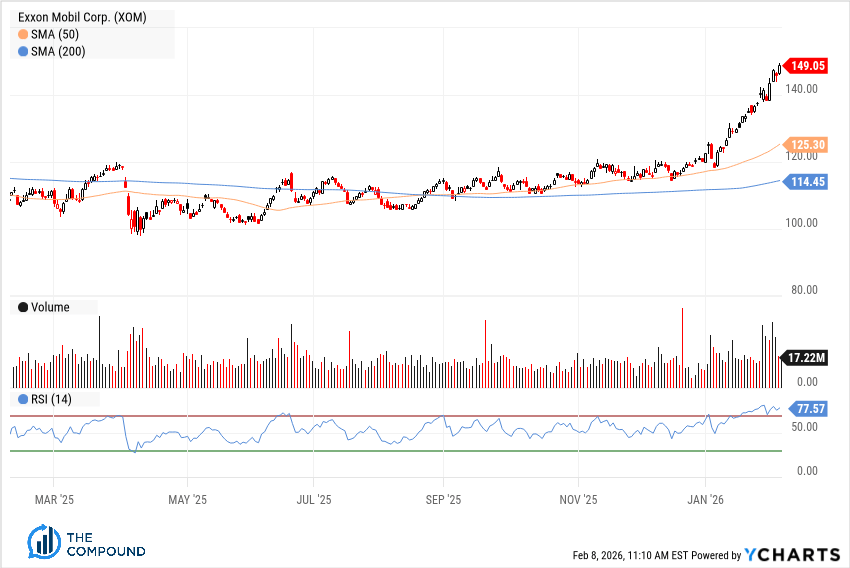Click the YCHARTS logo
The image size is (850, 568).
pos(793,554)
